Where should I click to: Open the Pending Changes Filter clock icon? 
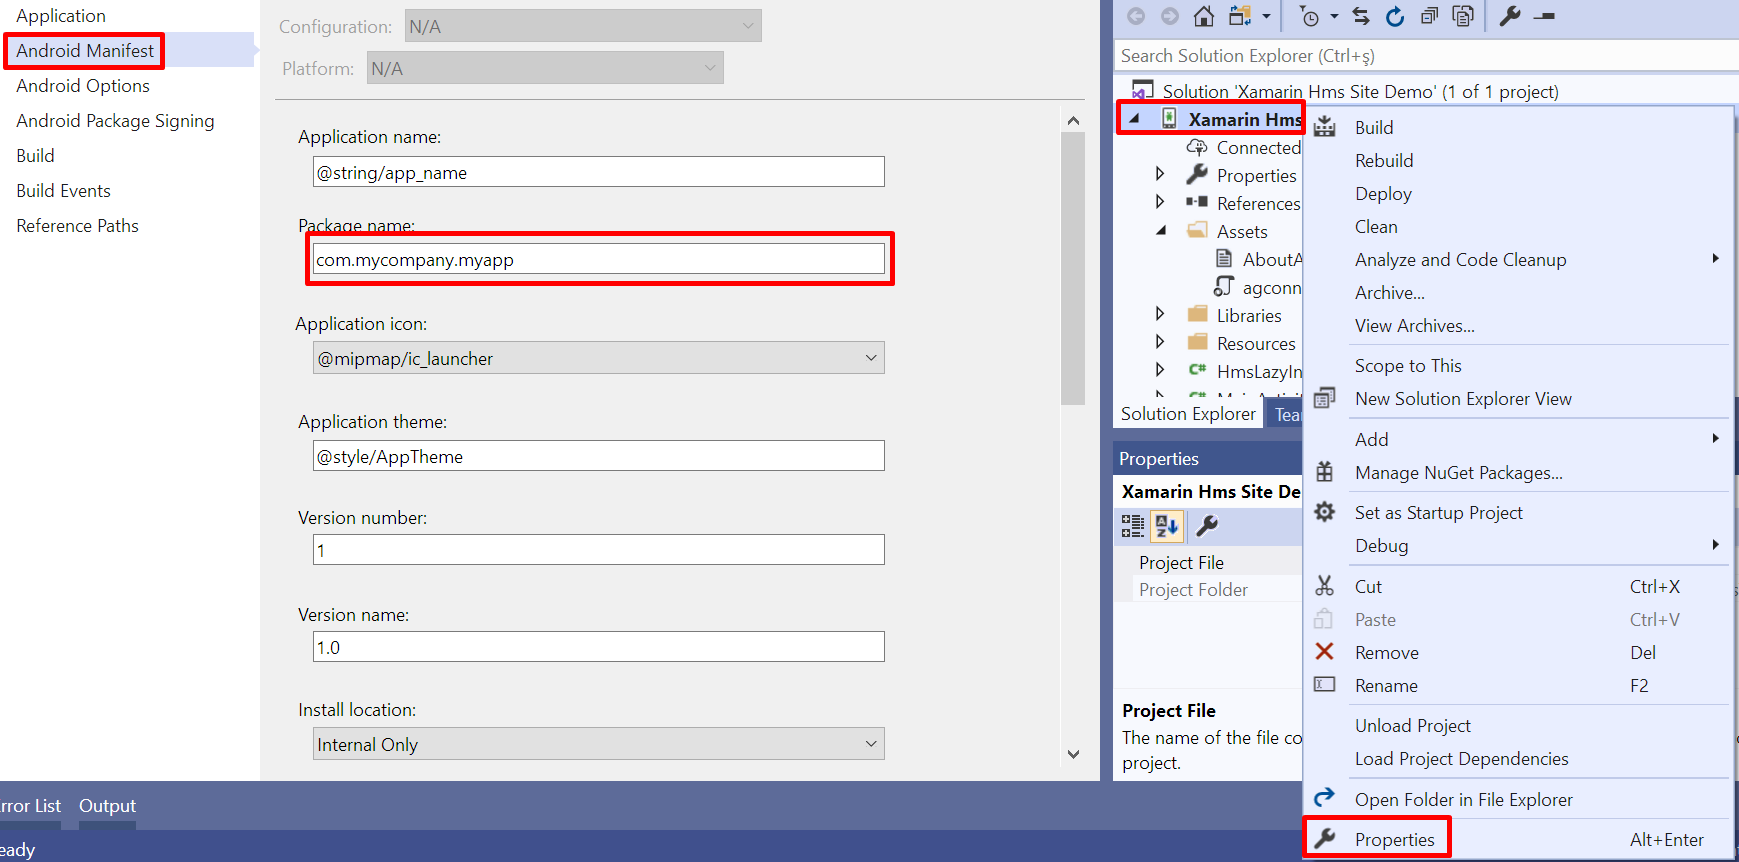pyautogui.click(x=1309, y=16)
